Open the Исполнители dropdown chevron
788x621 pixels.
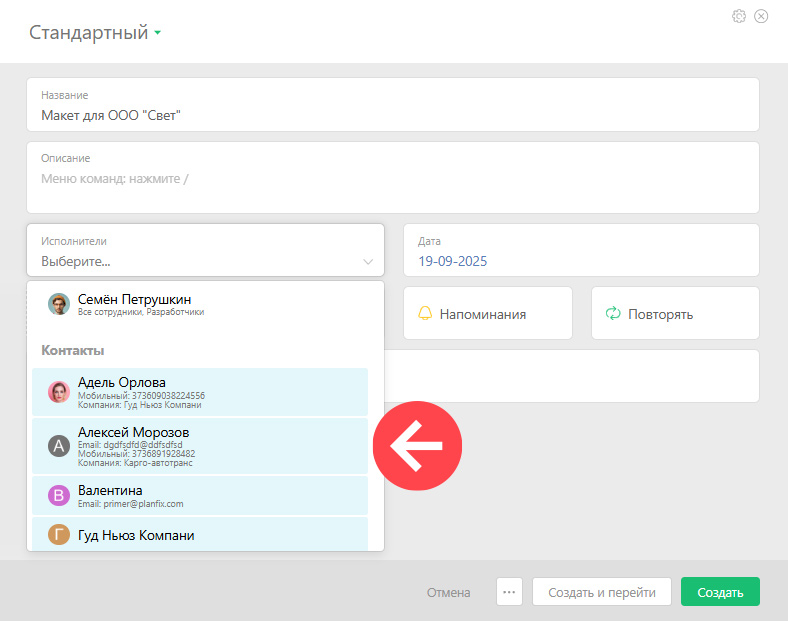click(x=368, y=262)
